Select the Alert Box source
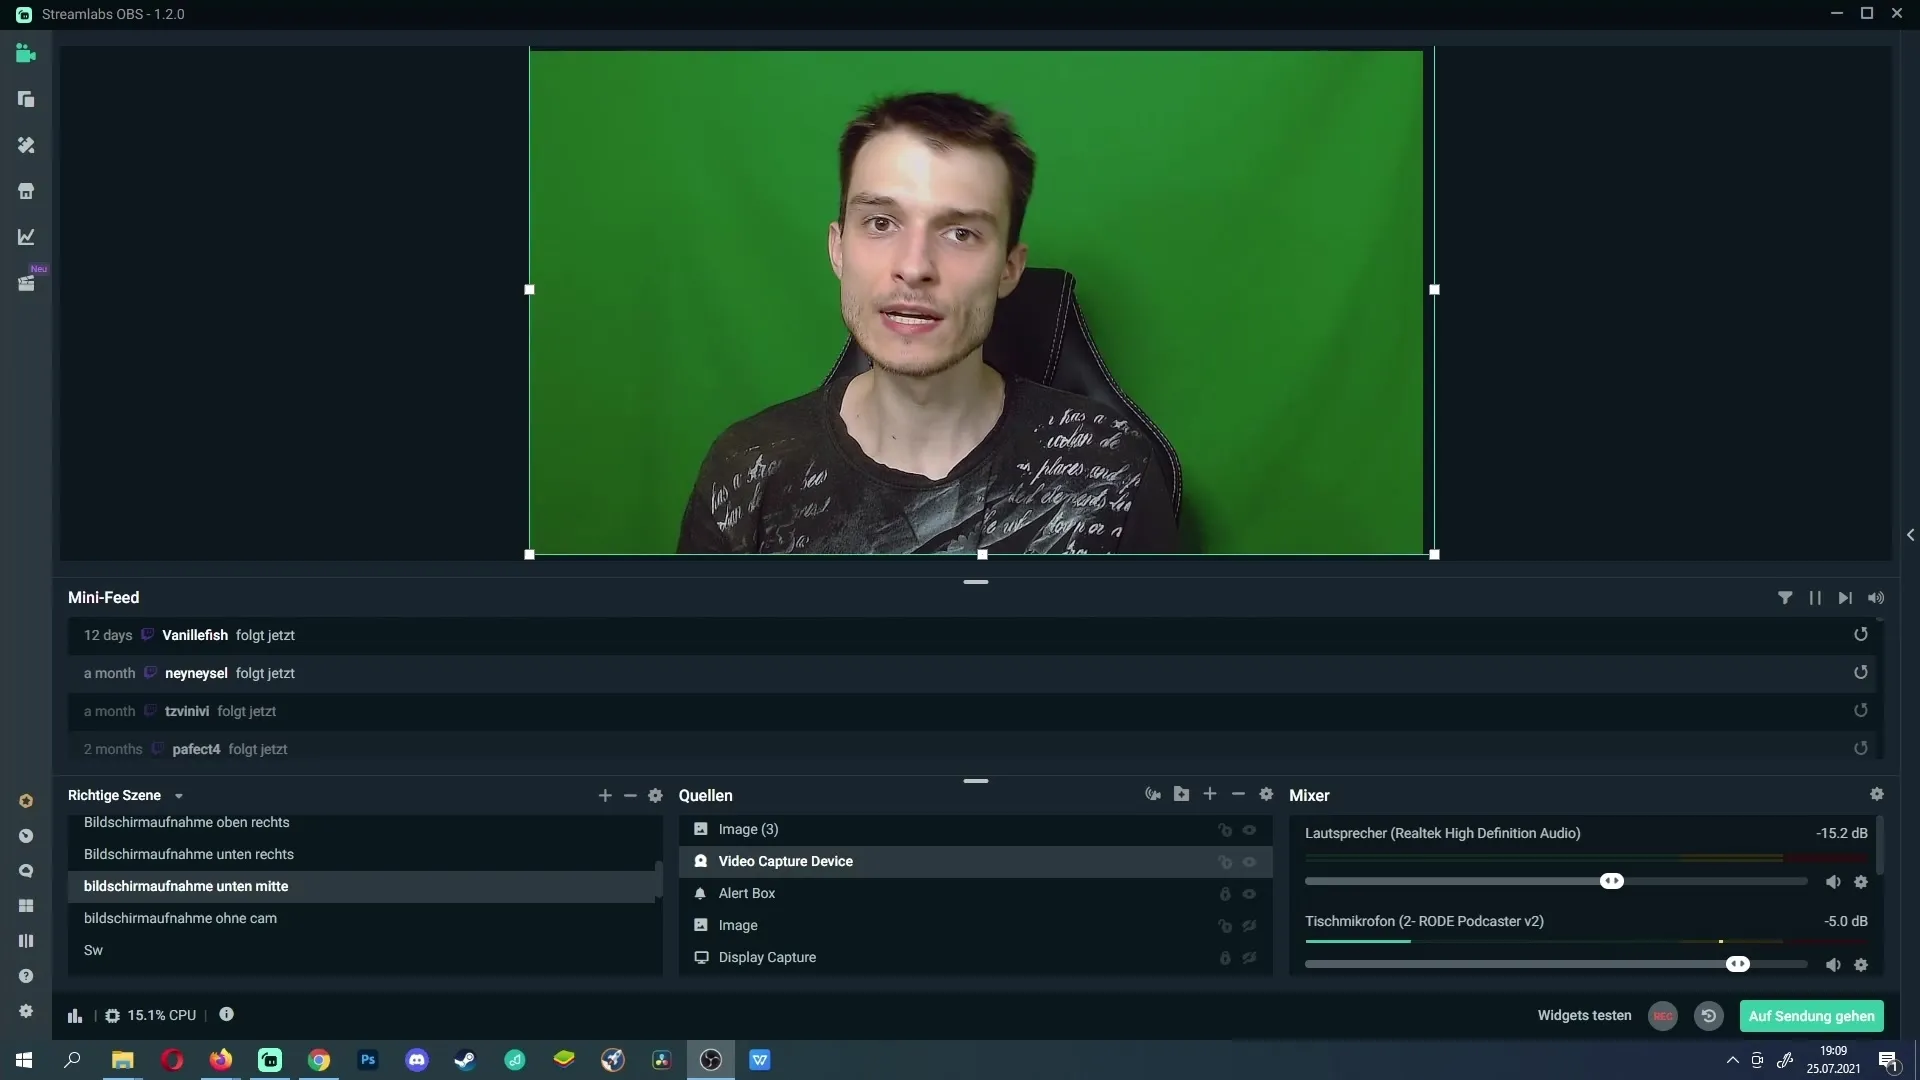The image size is (1920, 1080). 747,893
